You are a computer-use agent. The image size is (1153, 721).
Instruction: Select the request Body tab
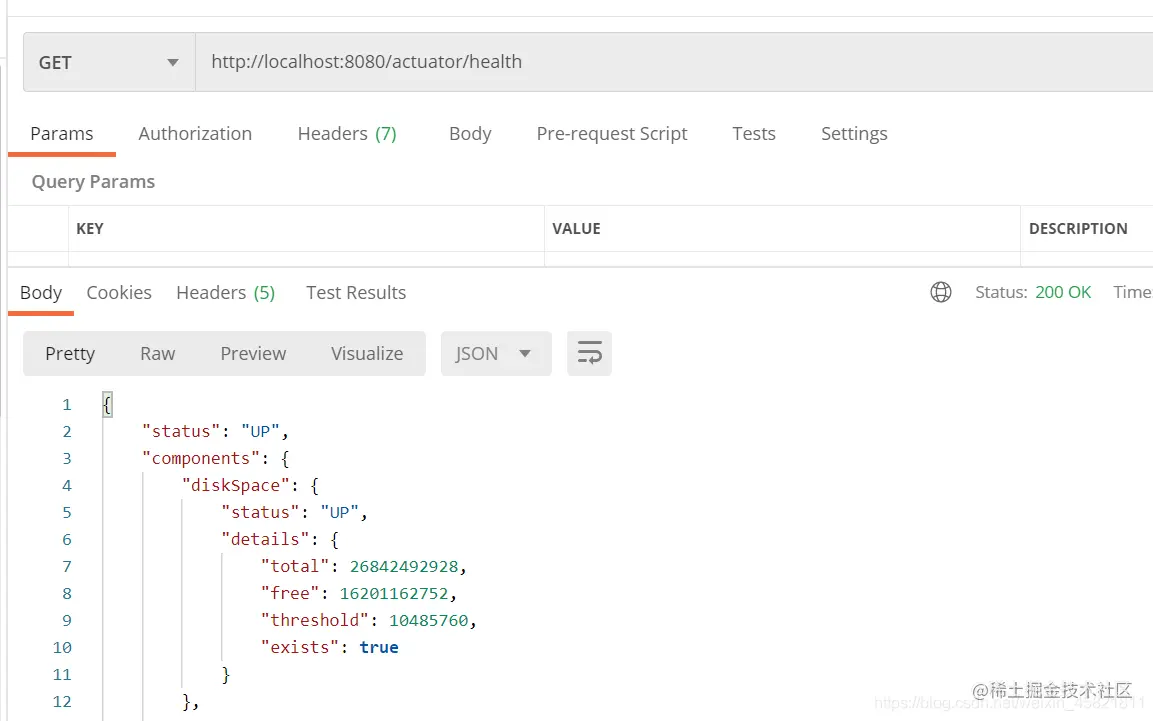coord(470,134)
